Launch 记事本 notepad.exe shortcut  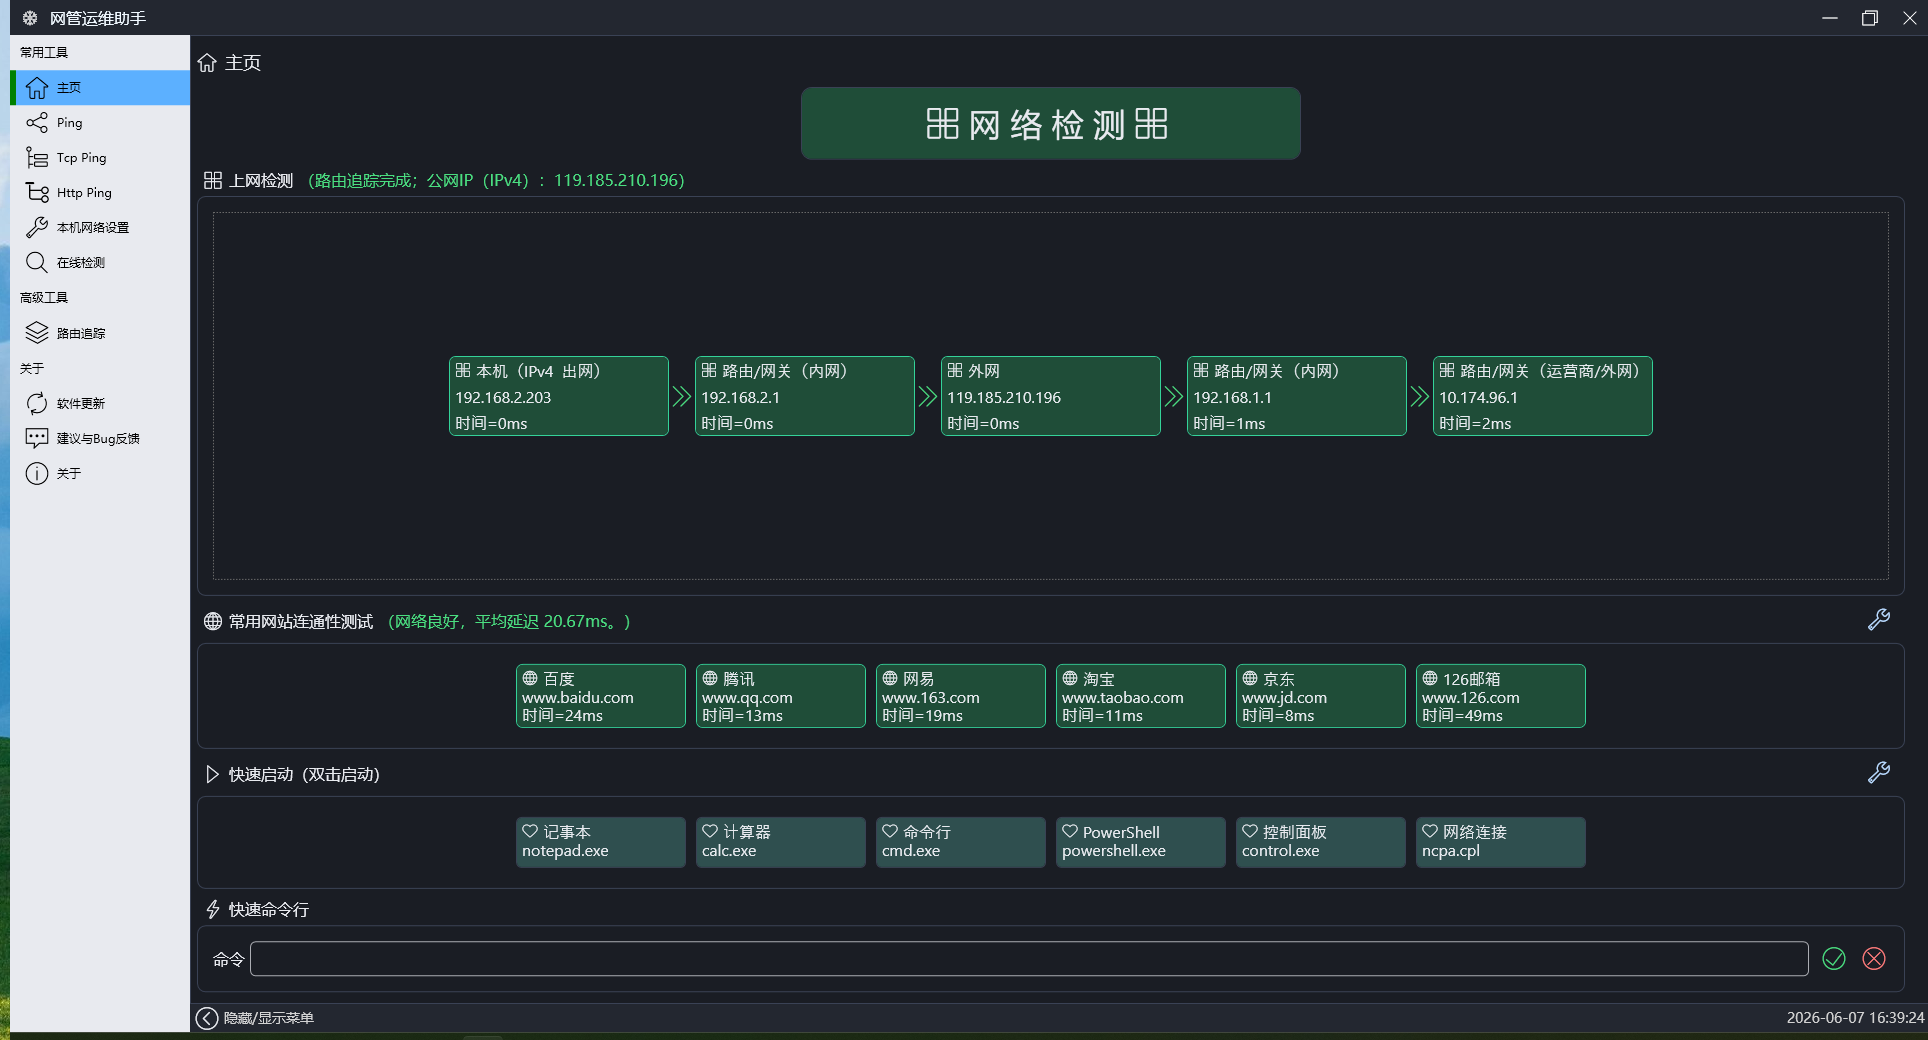(x=601, y=842)
